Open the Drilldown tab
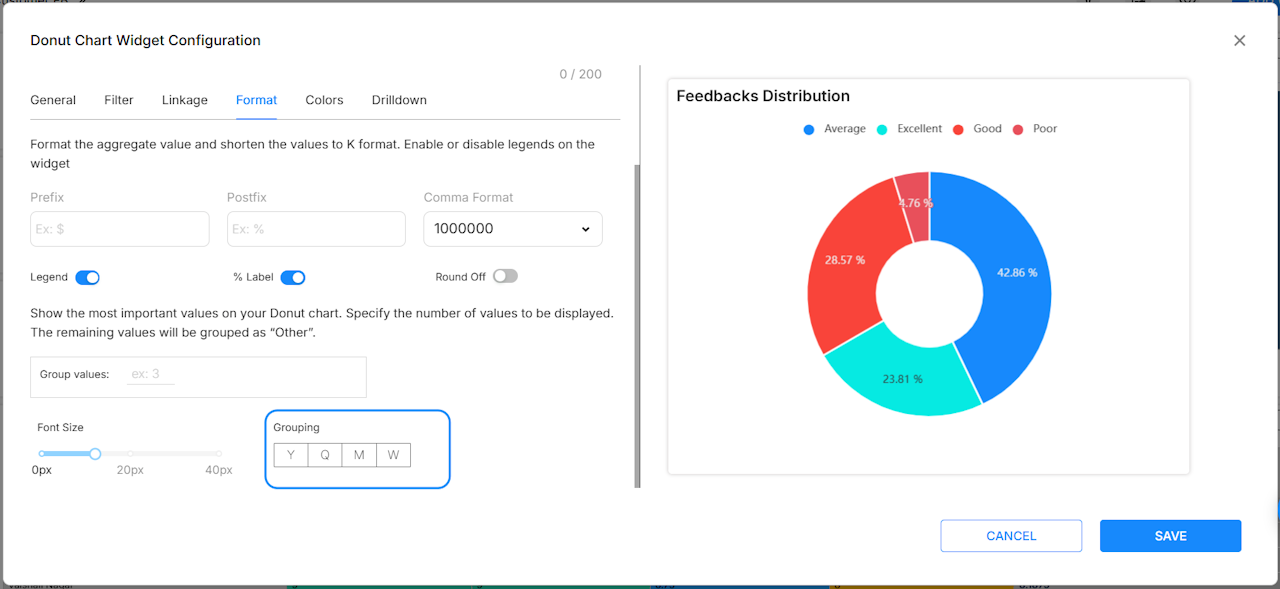 (399, 100)
